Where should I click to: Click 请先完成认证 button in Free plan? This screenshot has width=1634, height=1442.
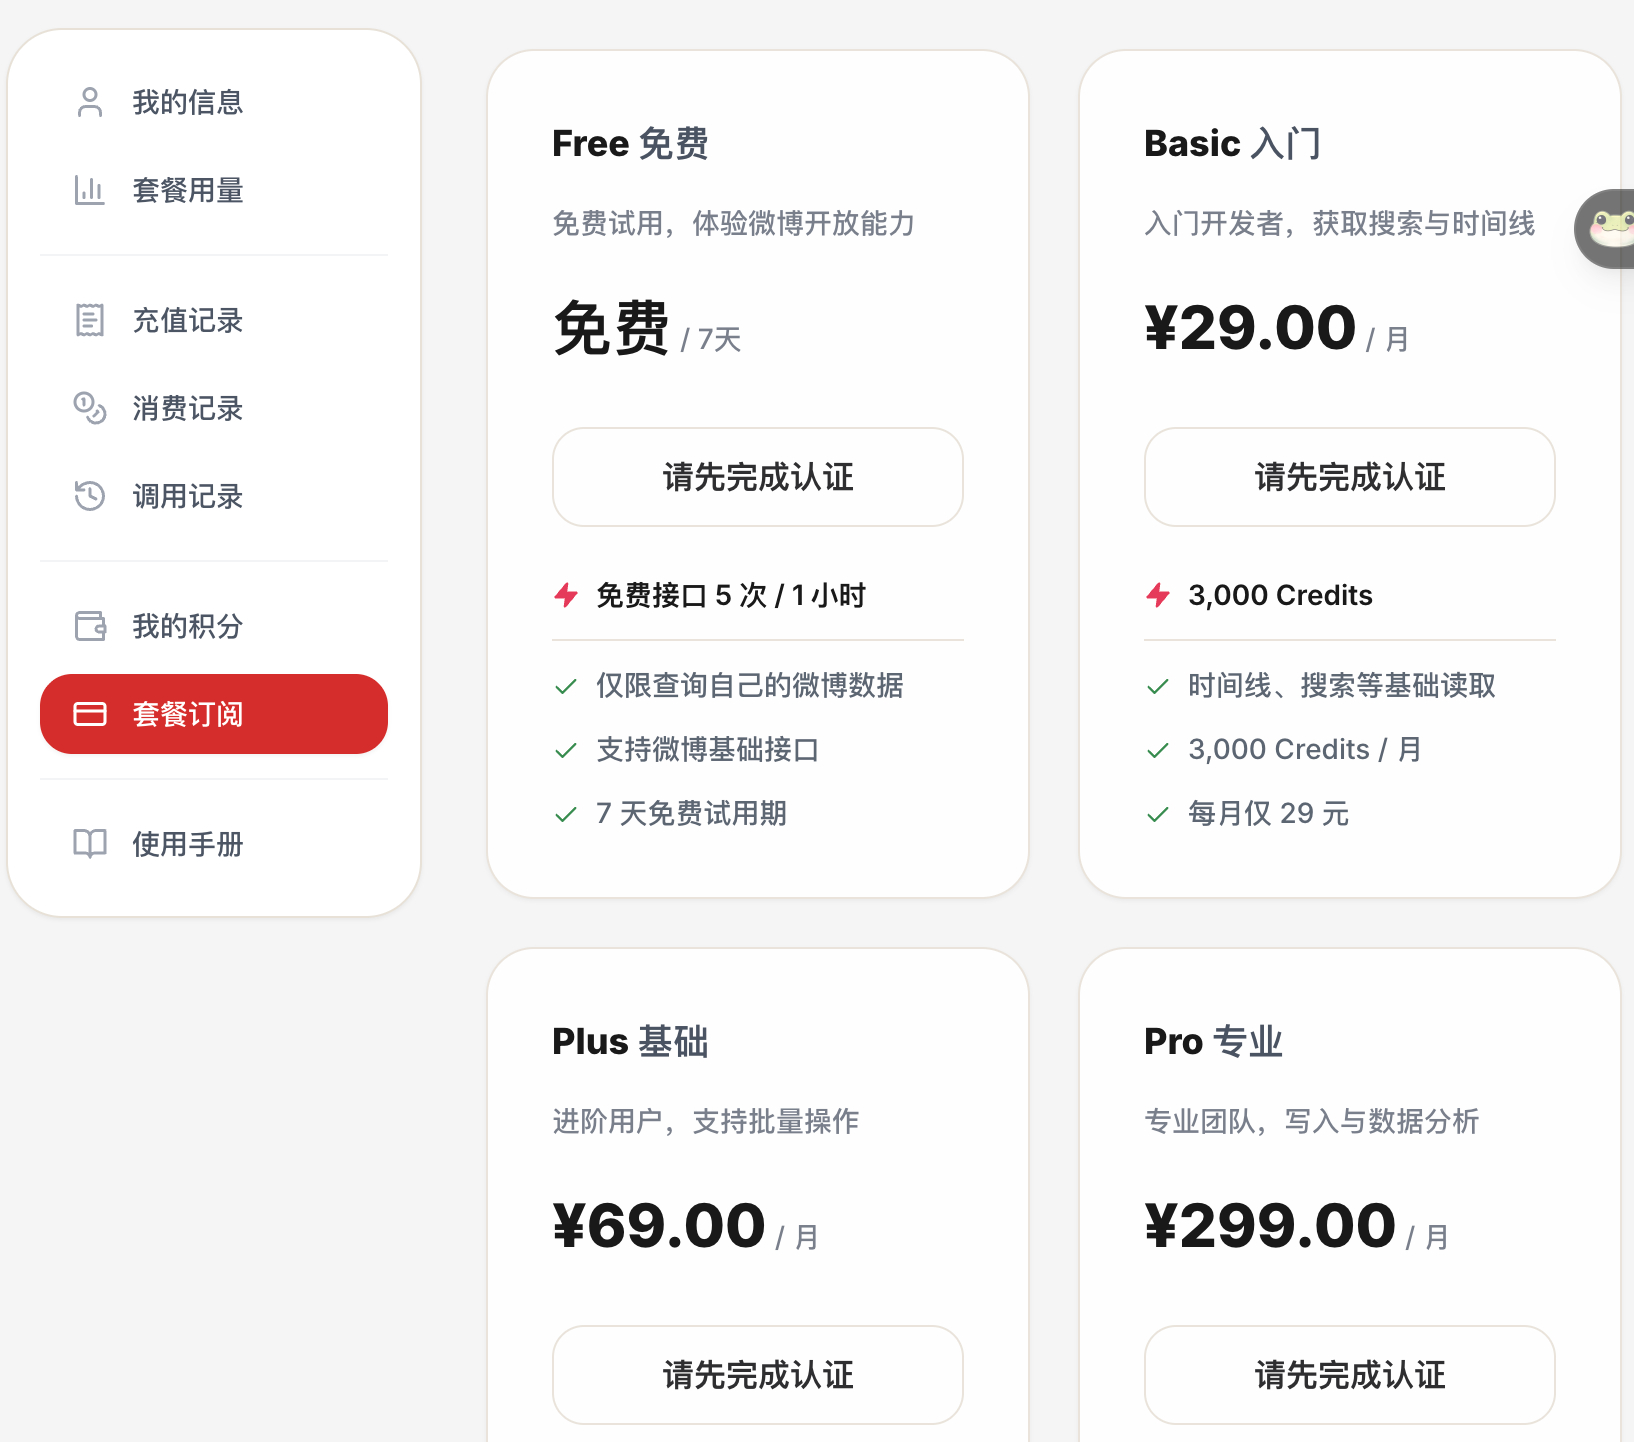[x=758, y=477]
